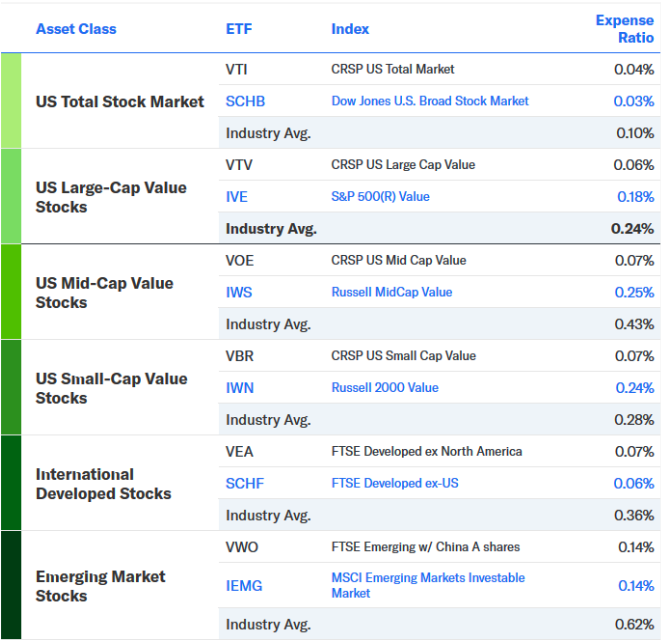Click the International Developed Stocks label
Viewport: 661px width, 640px height.
(103, 484)
